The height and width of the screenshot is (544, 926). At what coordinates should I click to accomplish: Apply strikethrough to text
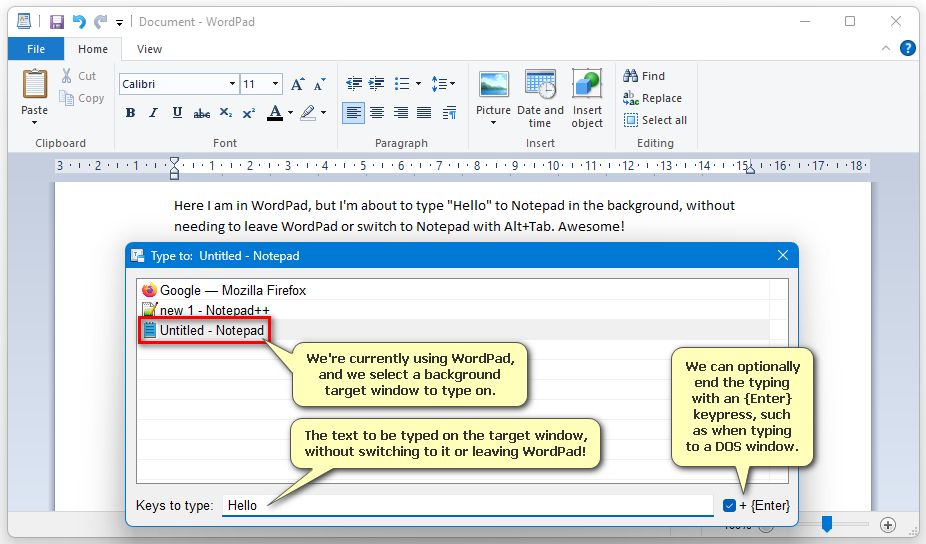[x=201, y=113]
